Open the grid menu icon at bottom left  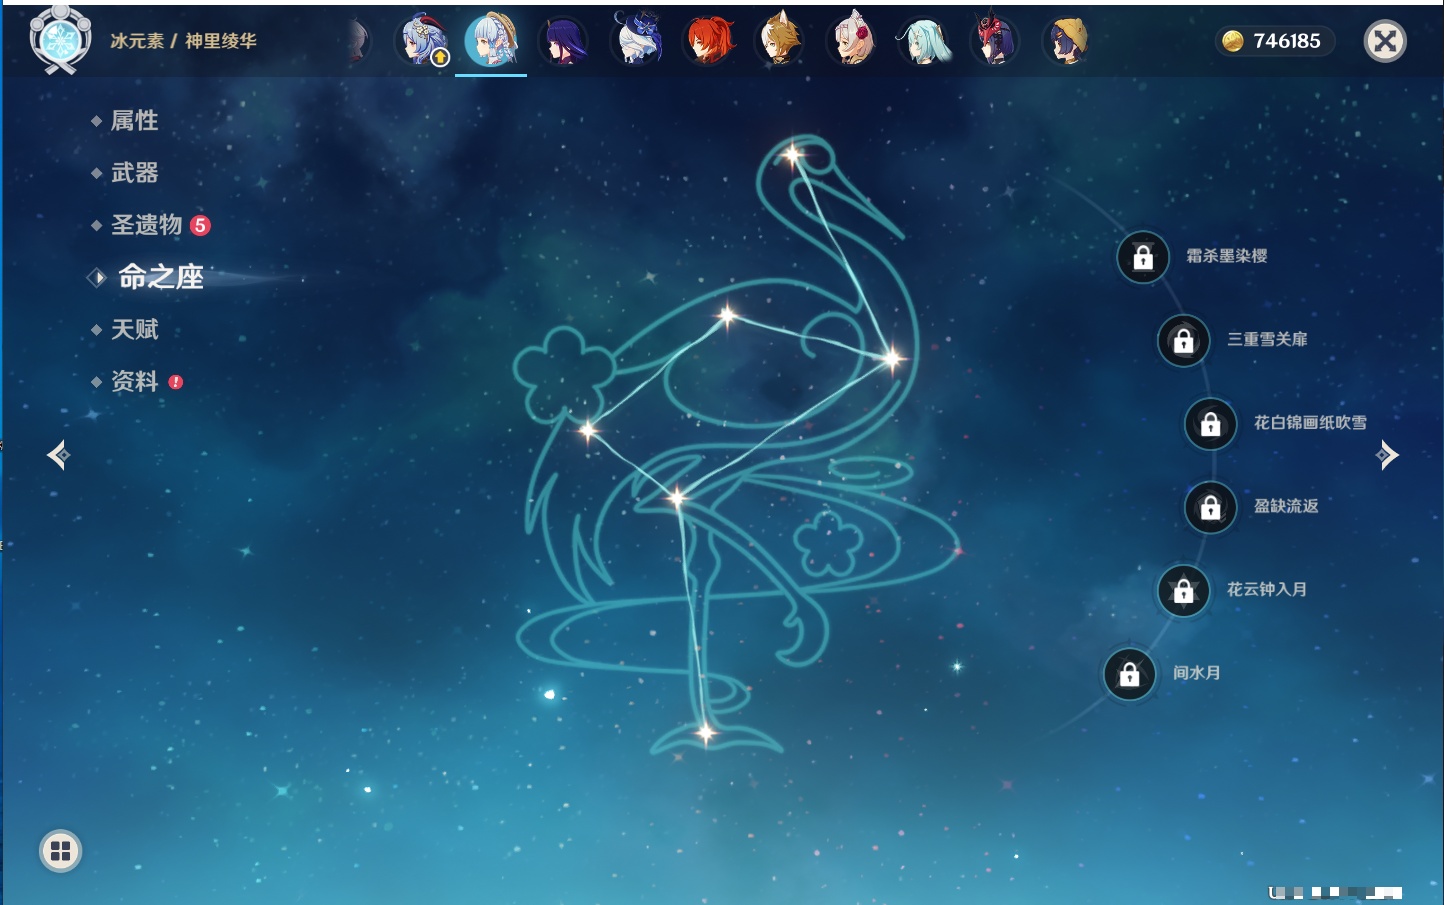60,851
